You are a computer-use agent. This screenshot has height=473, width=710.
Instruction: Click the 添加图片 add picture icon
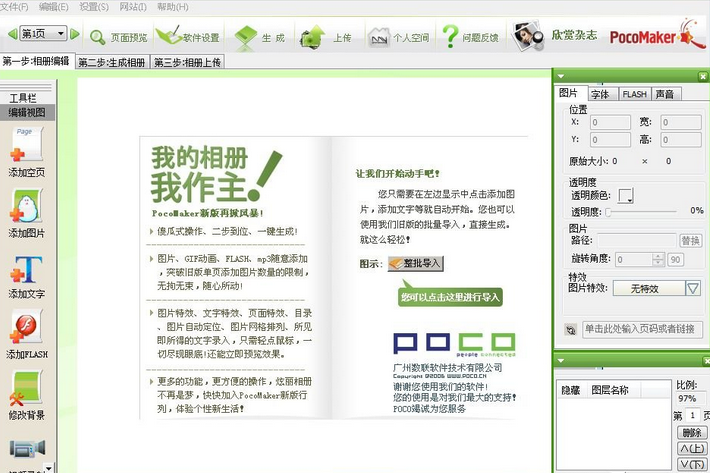[x=27, y=205]
